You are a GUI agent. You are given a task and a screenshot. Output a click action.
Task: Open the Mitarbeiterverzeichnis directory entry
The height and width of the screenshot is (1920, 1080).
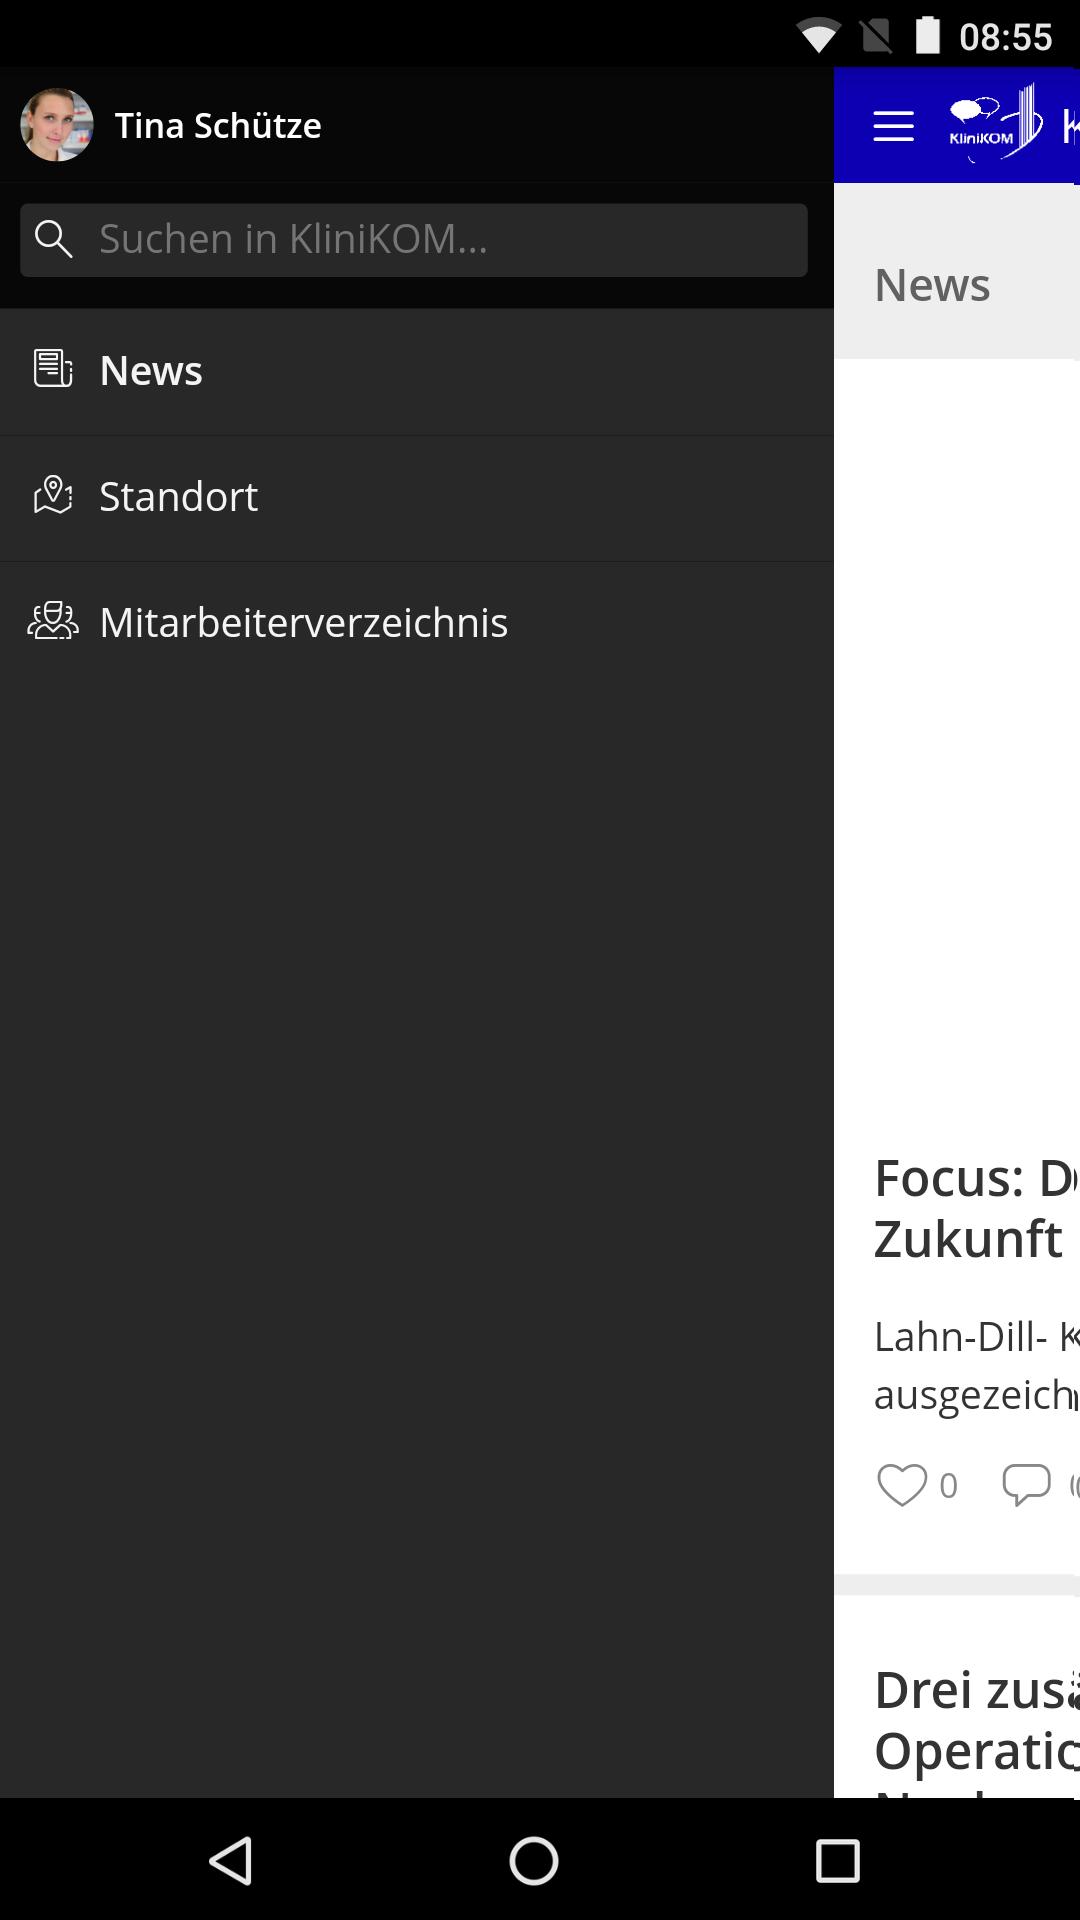[417, 624]
